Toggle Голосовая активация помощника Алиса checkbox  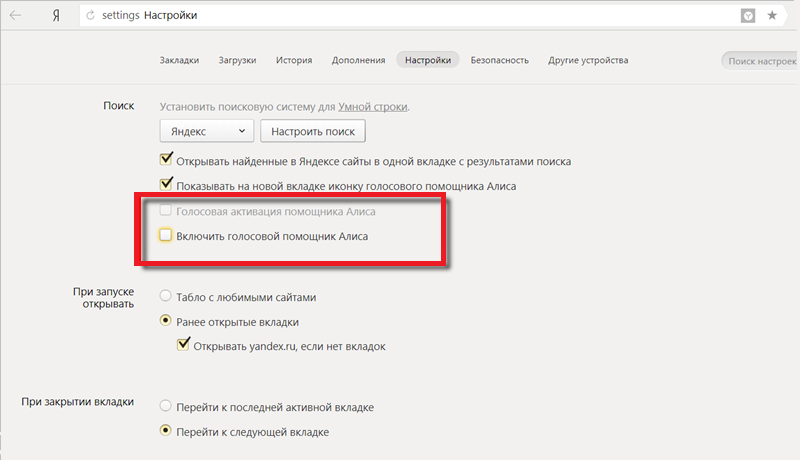pyautogui.click(x=165, y=210)
